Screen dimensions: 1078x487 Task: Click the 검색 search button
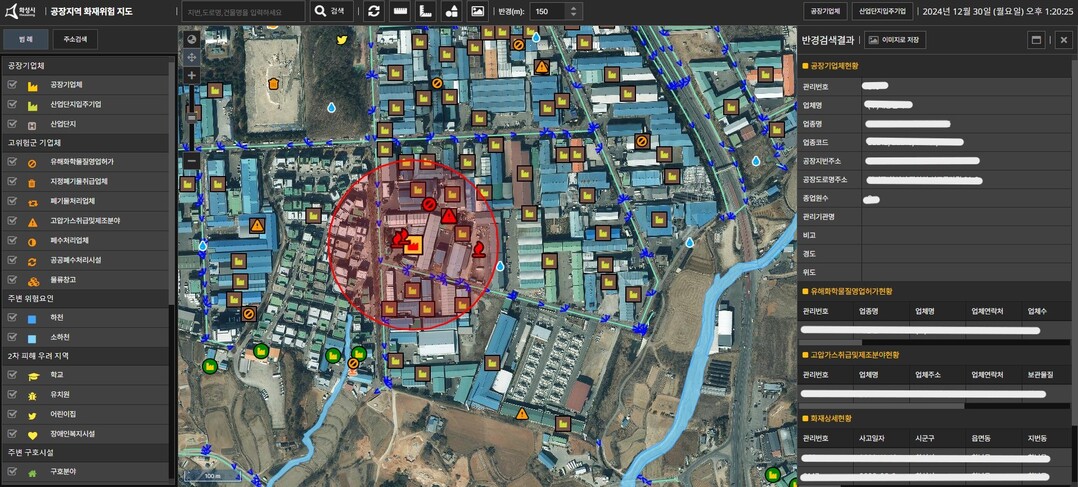point(331,11)
